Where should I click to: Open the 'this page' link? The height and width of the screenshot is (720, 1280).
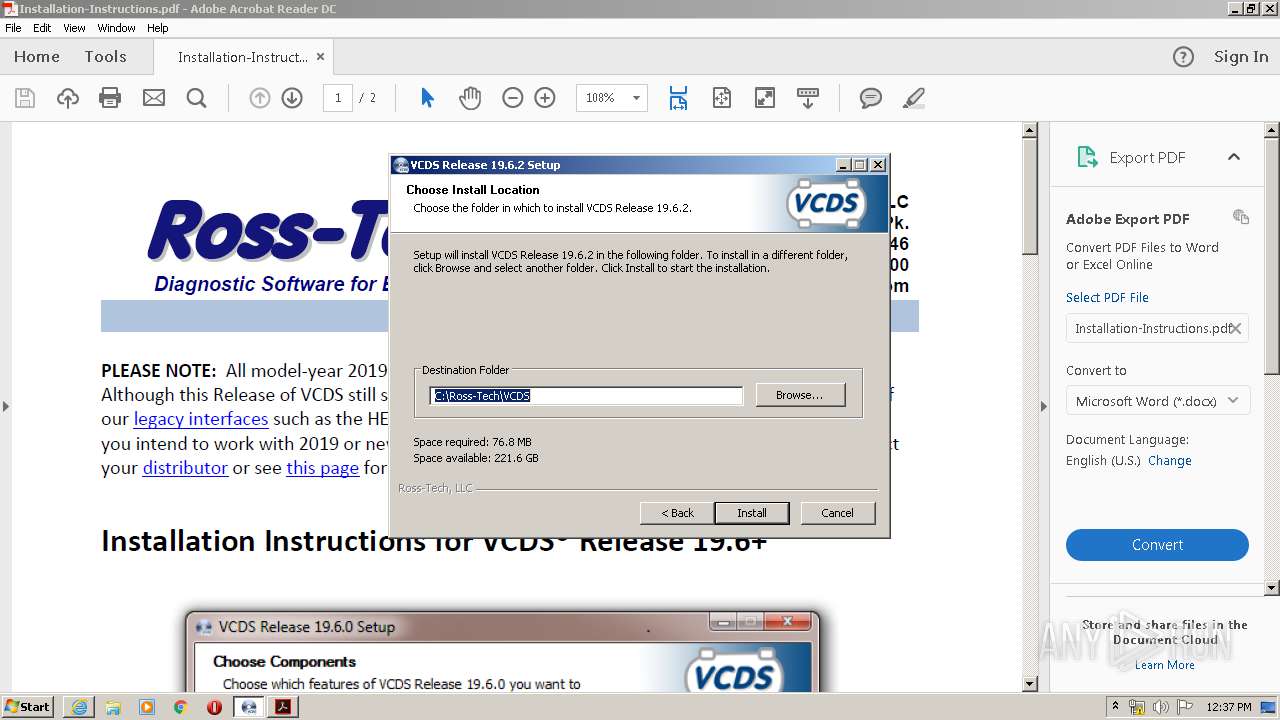(x=322, y=468)
